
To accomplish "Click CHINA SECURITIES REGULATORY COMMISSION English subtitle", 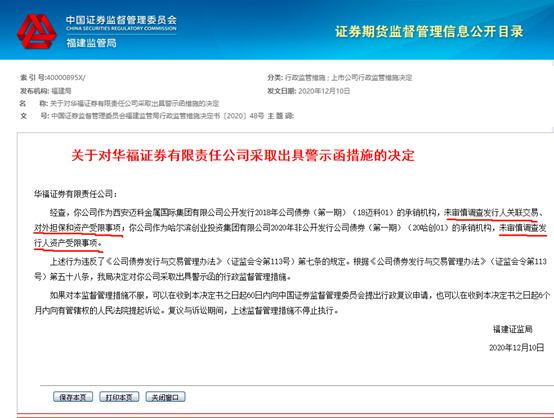I will coord(121,29).
